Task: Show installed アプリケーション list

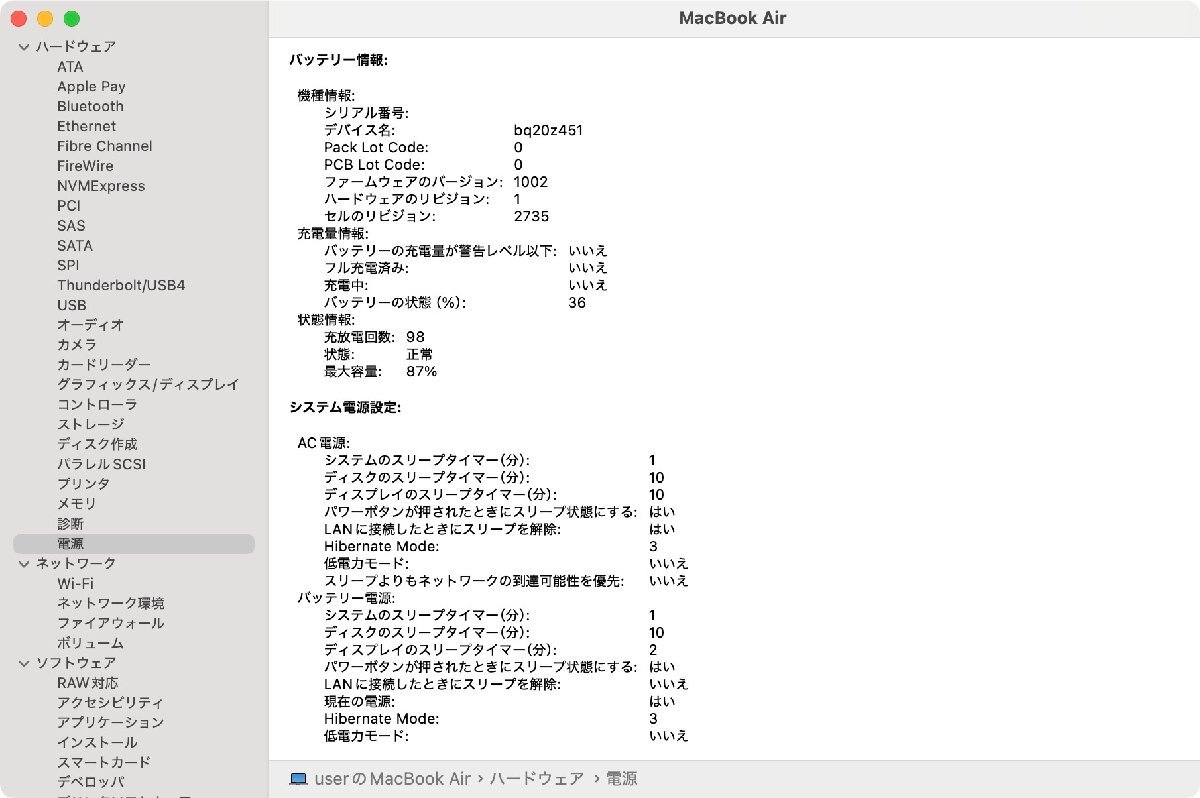Action: click(x=112, y=722)
